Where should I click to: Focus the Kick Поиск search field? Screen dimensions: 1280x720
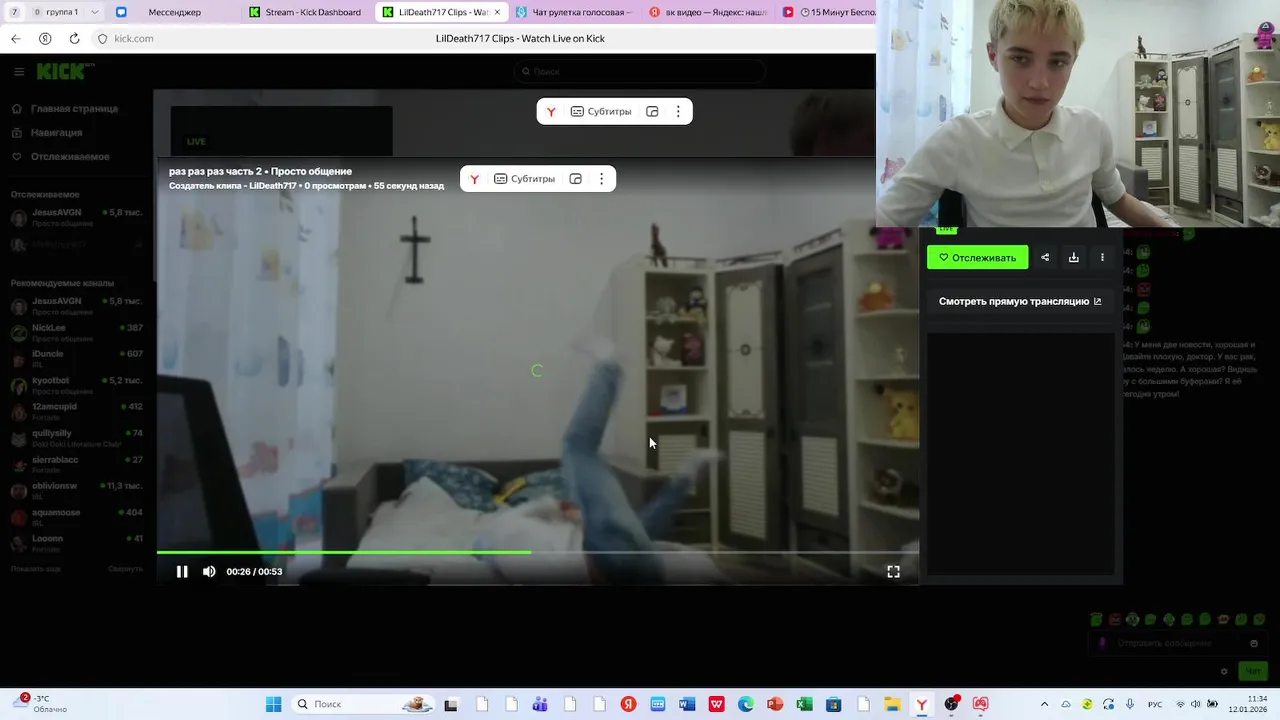click(640, 71)
